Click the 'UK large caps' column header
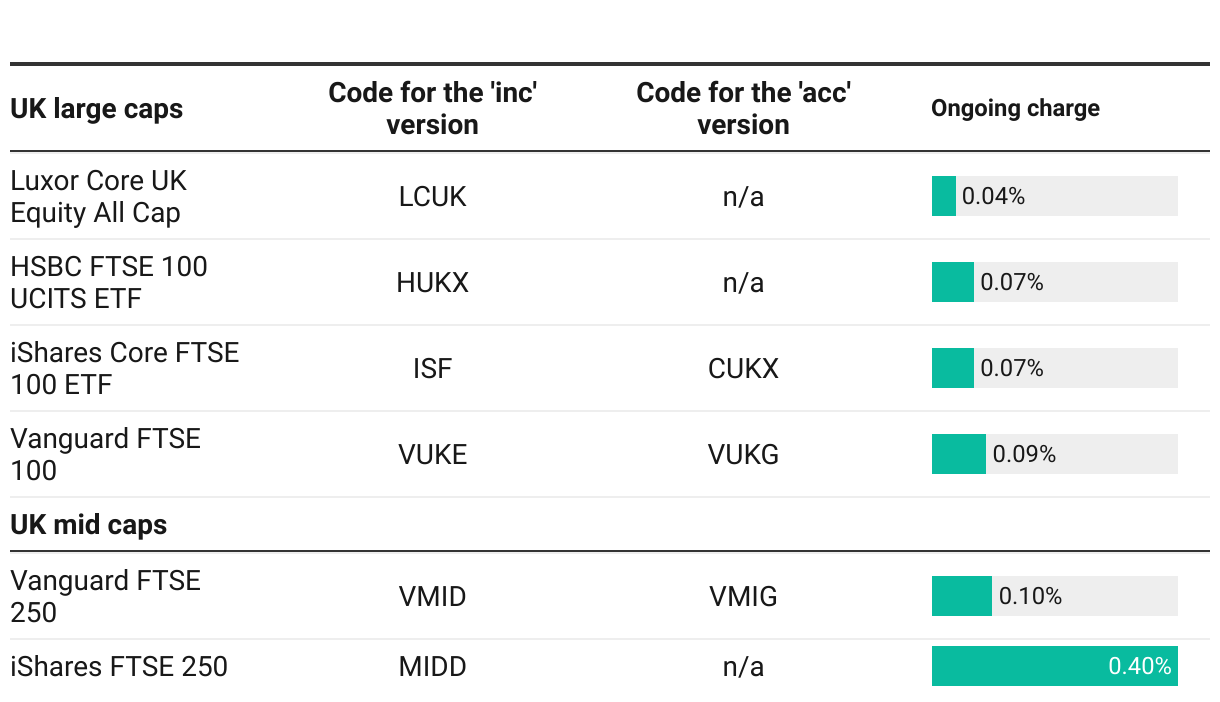The image size is (1220, 702). pos(96,108)
